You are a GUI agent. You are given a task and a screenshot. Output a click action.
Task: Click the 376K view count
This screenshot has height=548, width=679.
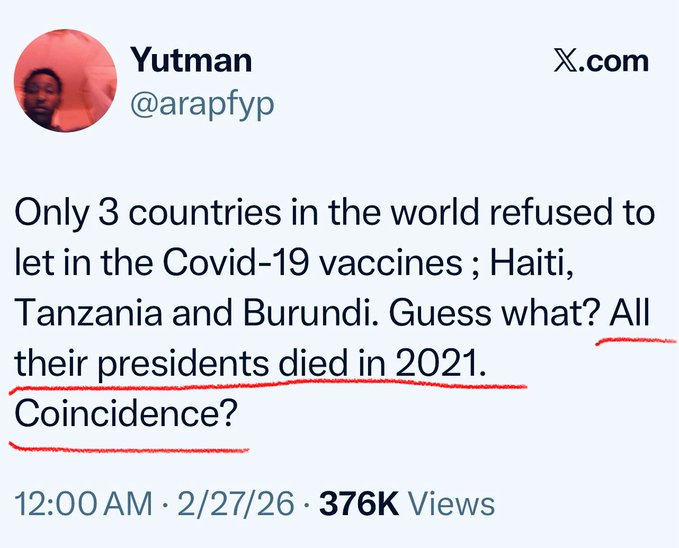click(x=359, y=503)
